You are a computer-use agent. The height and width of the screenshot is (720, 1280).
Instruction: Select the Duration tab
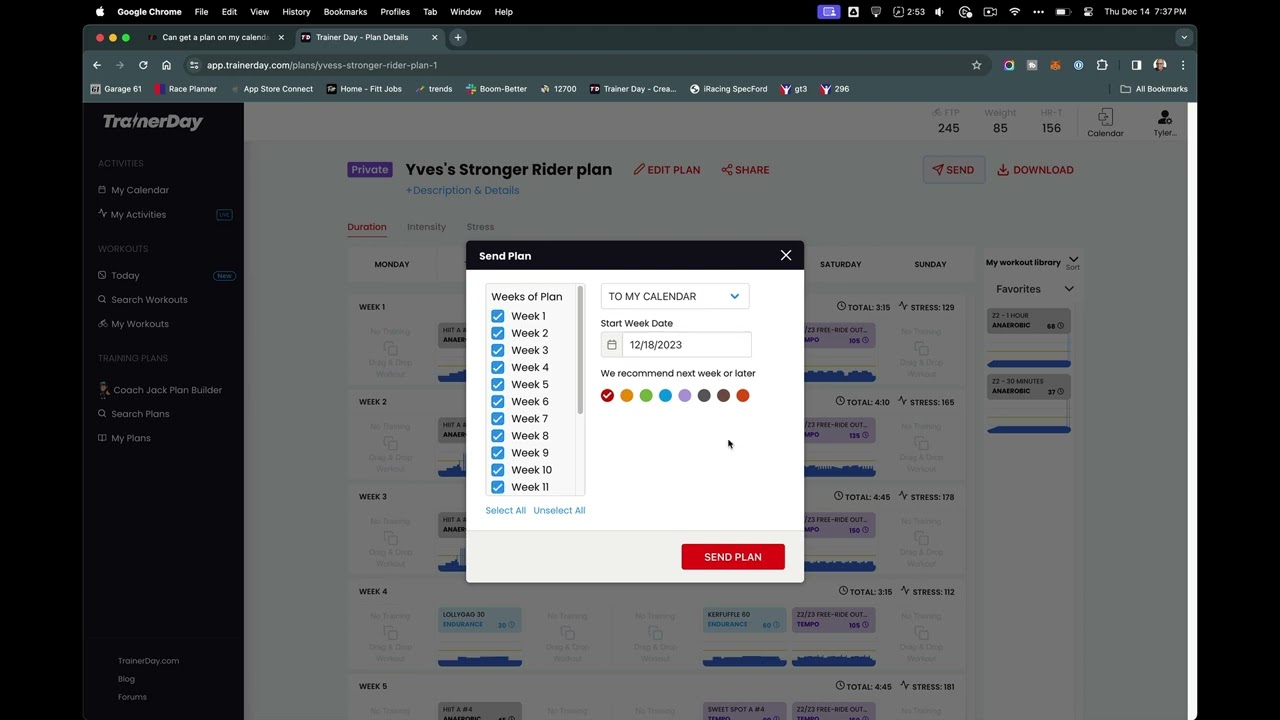point(367,227)
